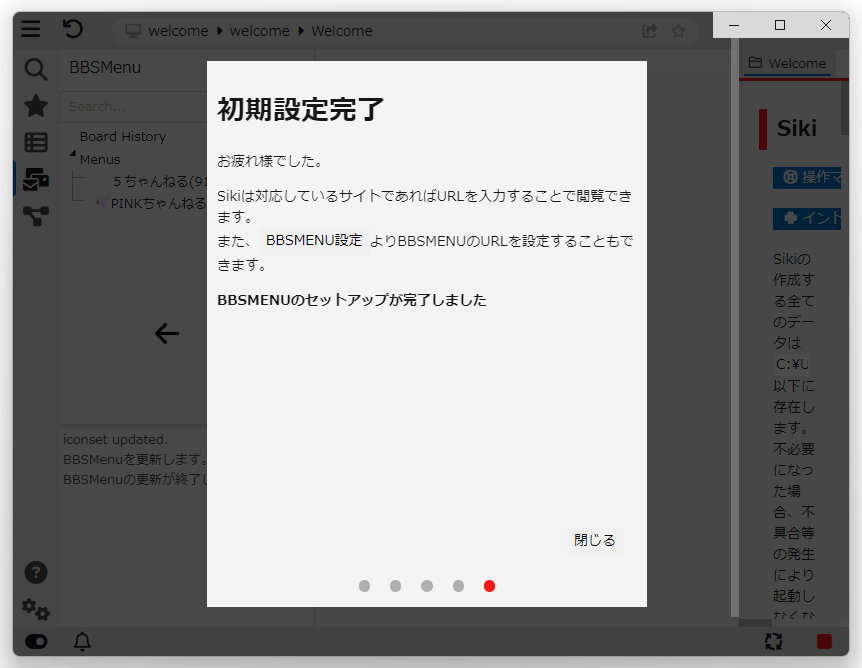Screen dimensions: 862x668
Task: Click the monitor icon in breadcrumb
Action: (133, 31)
